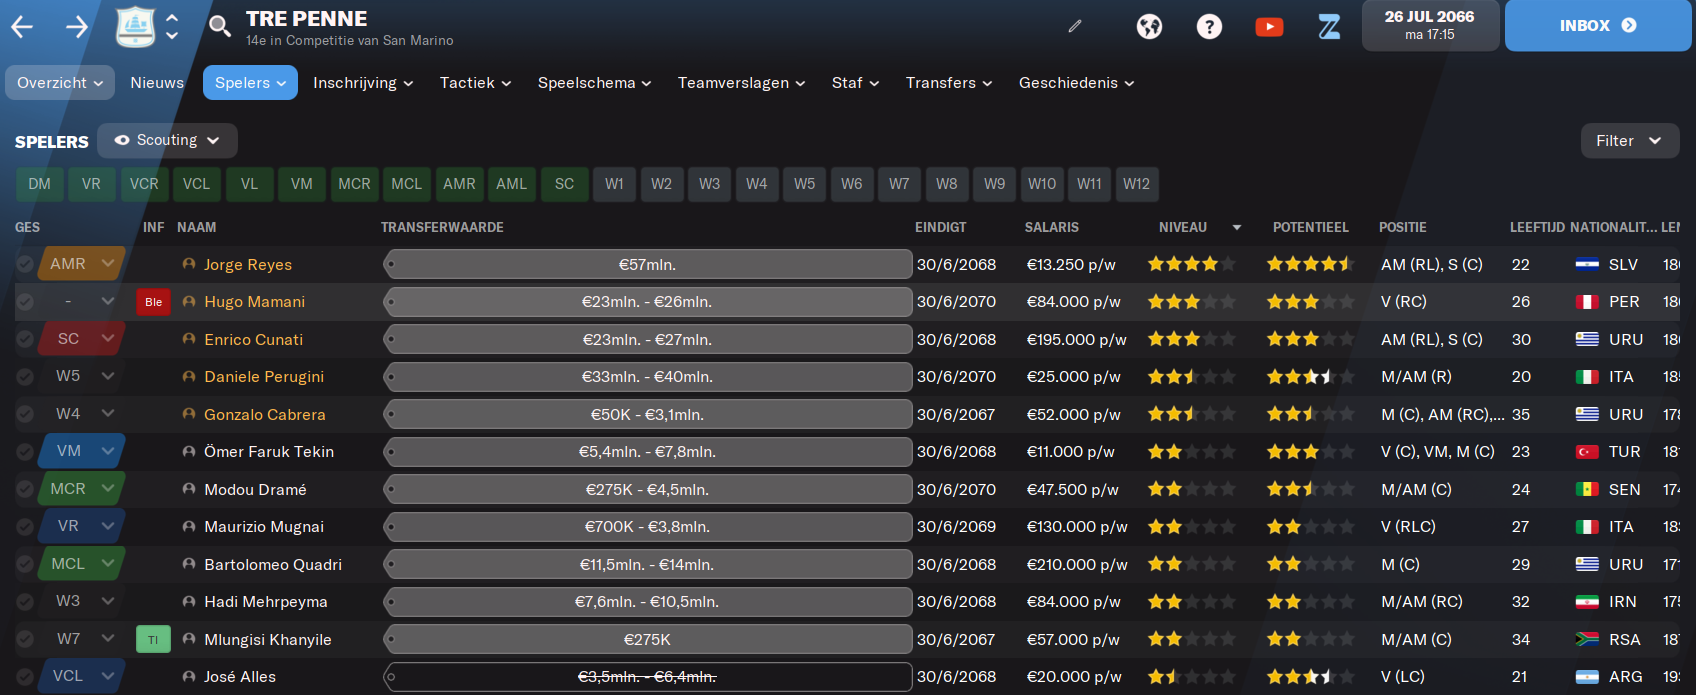
Task: Click the blue Z icon
Action: pos(1329,26)
